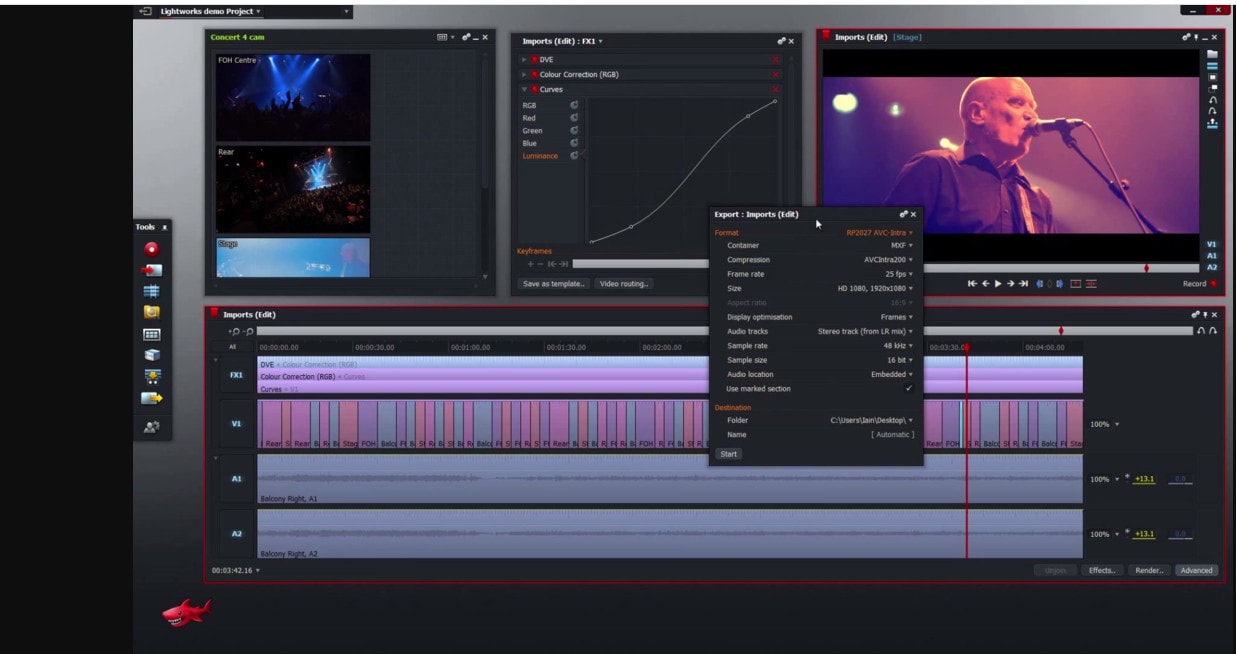Open the Format dropdown RP2027 AVC-Intra
The width and height of the screenshot is (1236, 654).
(879, 233)
